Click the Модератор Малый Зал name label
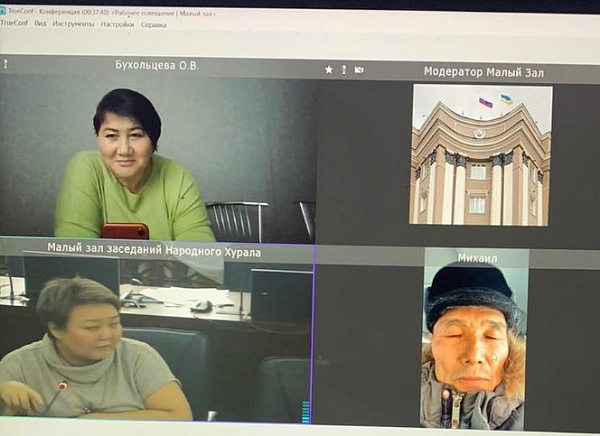Screen dimensions: 600x436 click(481, 71)
